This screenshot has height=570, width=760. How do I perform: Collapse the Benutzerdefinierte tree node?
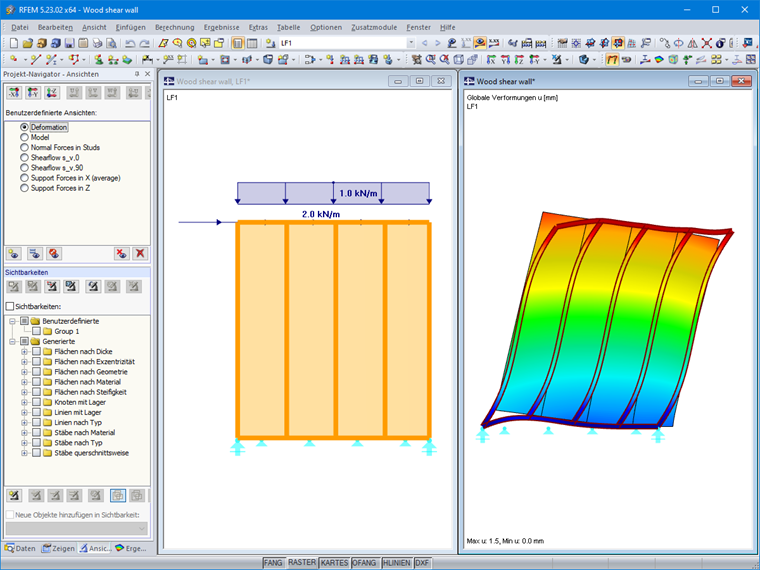click(13, 321)
